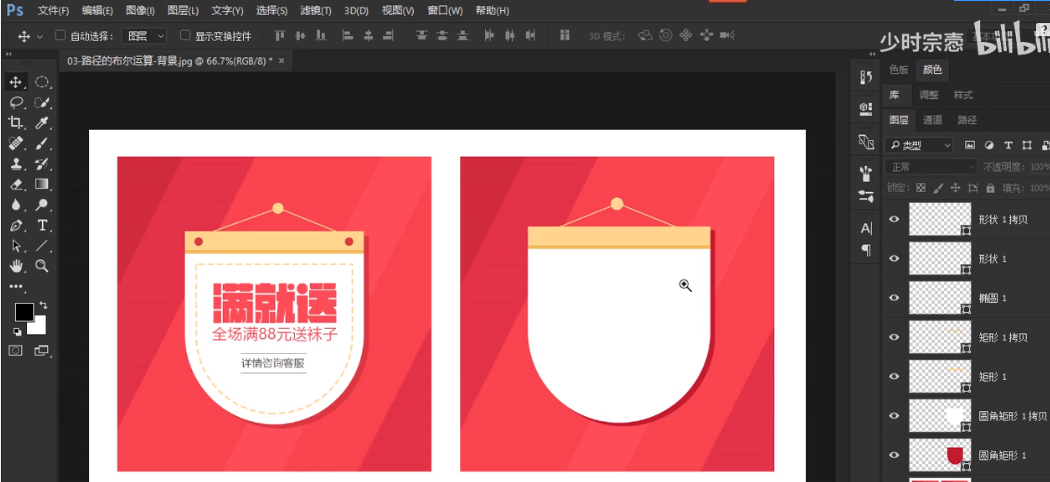Toggle Quick Mask mode icon
This screenshot has height=482, width=1050.
pyautogui.click(x=15, y=350)
